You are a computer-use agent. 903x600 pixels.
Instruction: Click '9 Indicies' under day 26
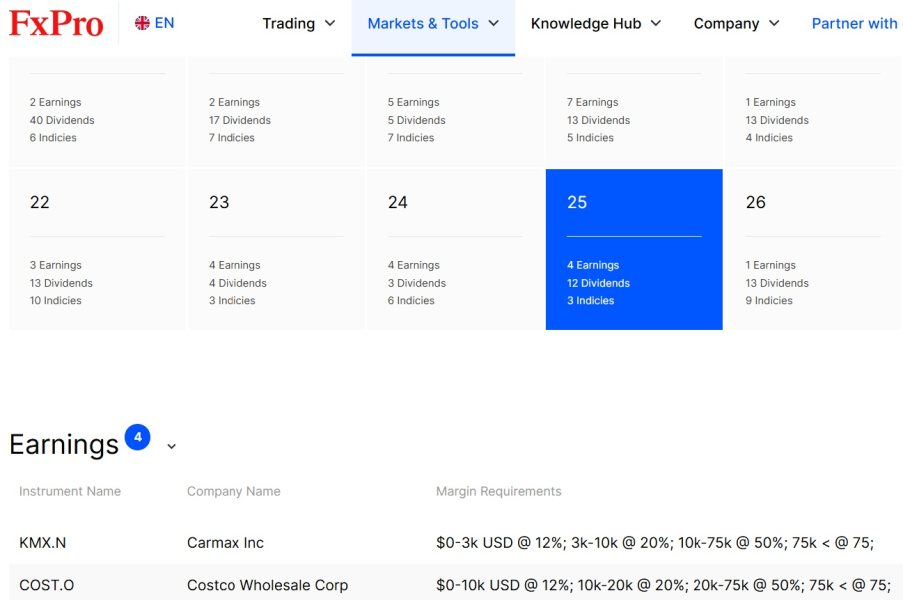(x=769, y=301)
